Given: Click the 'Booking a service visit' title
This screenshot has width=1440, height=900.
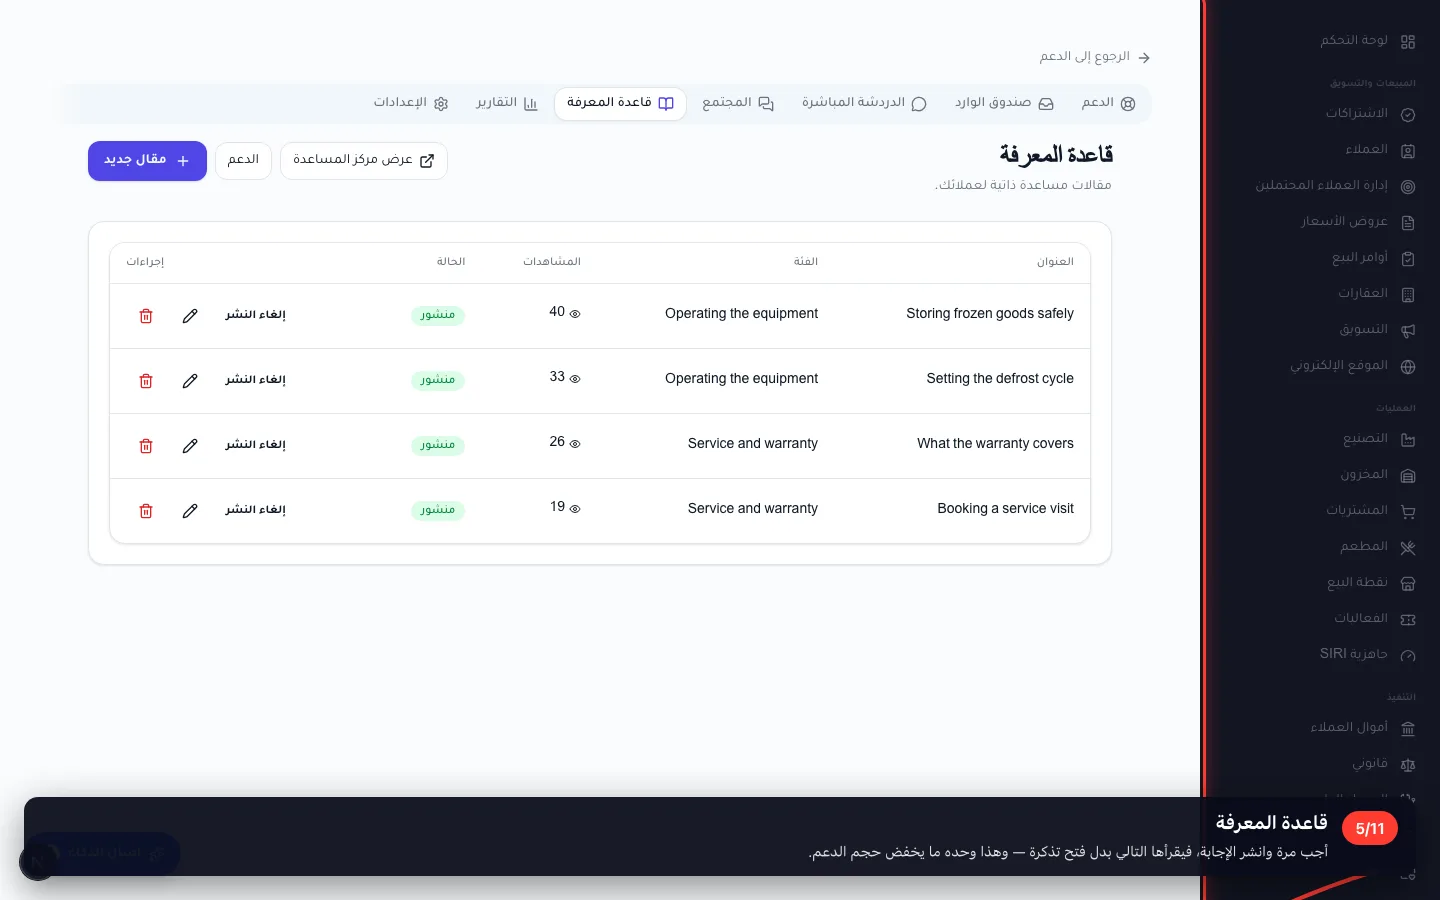Looking at the screenshot, I should pos(1005,509).
